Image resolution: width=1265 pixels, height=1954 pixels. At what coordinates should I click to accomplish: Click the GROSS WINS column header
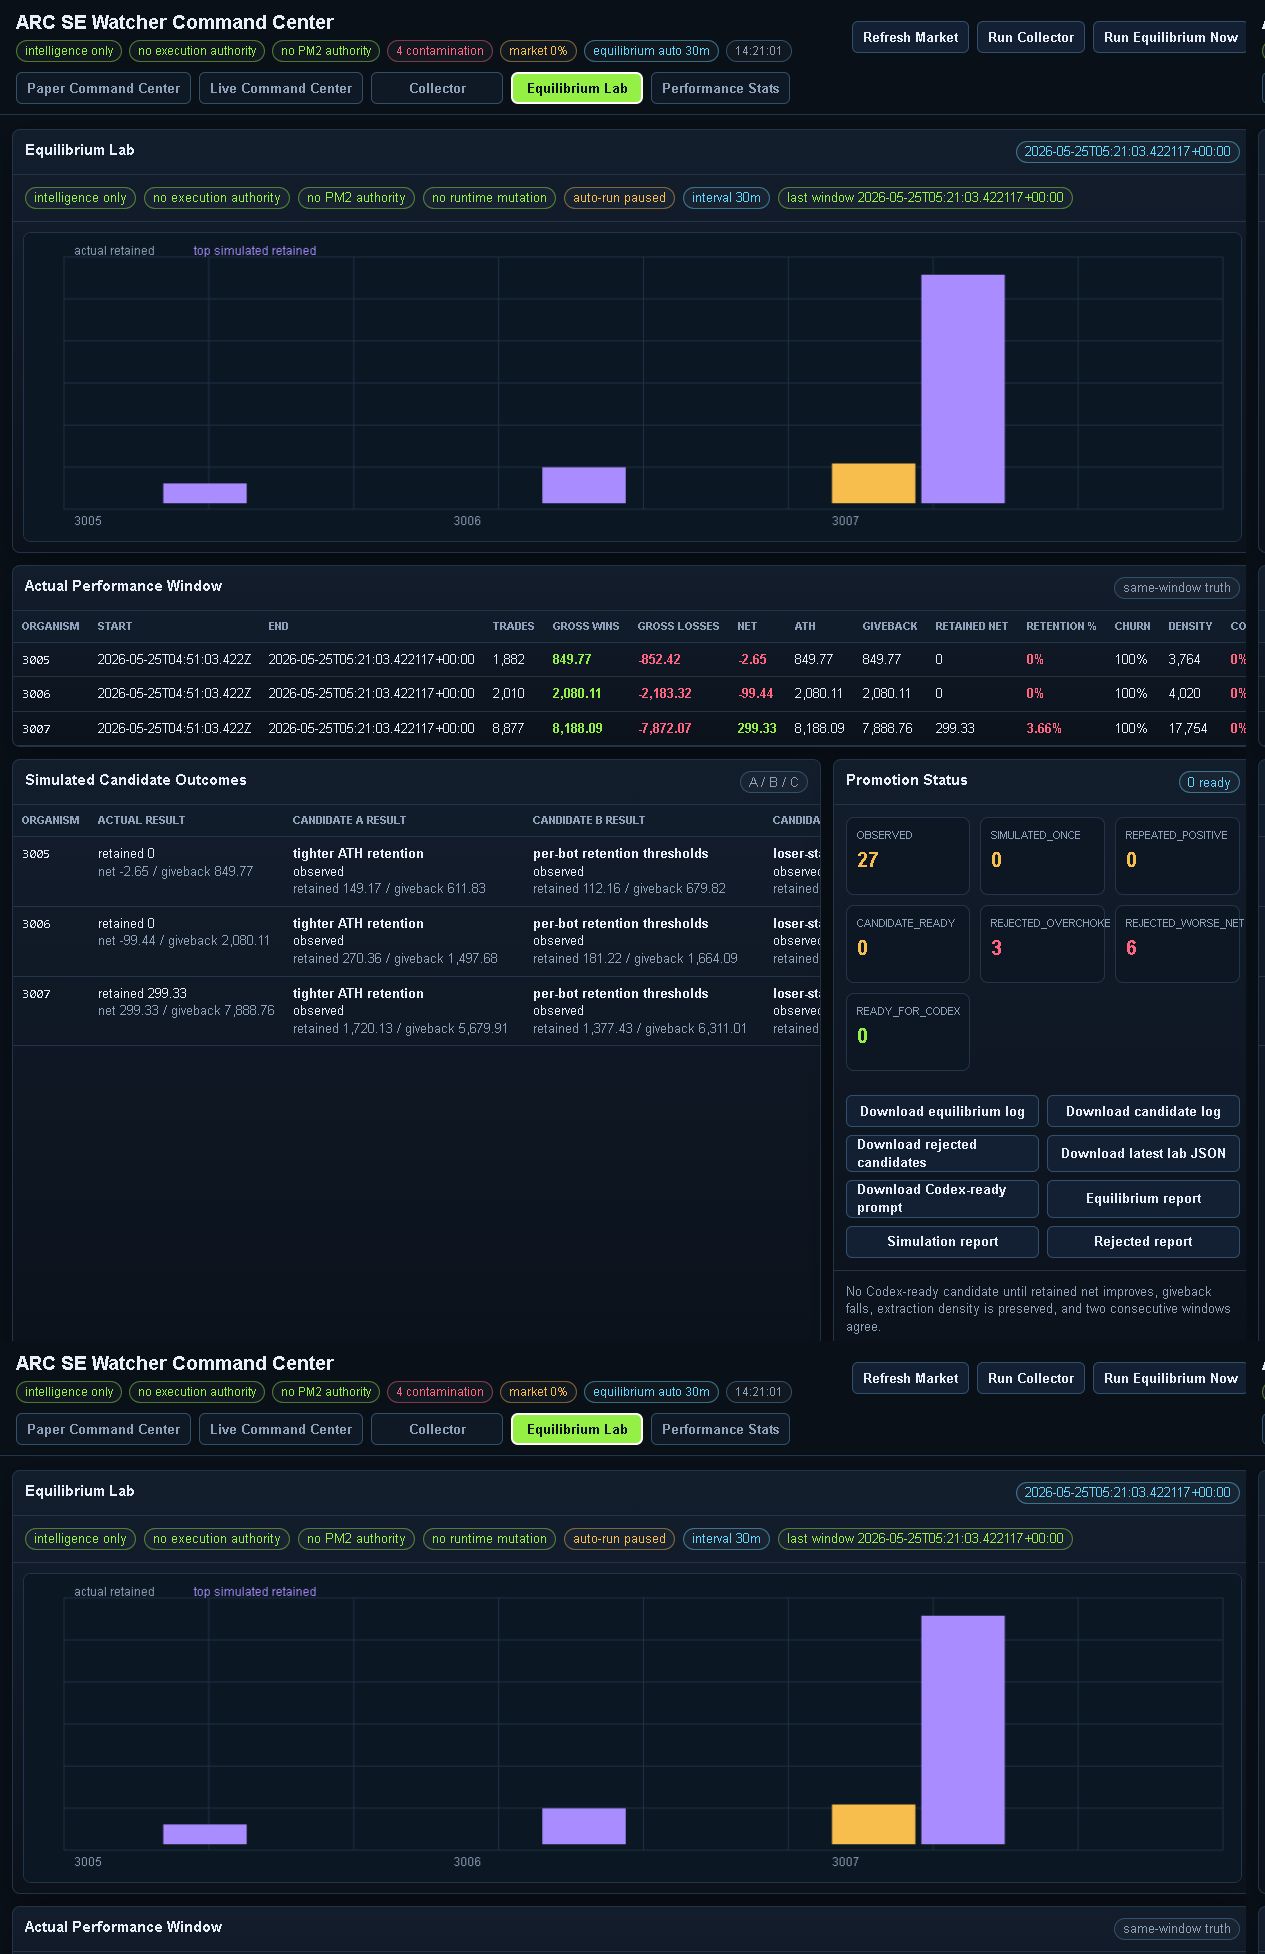pos(586,626)
